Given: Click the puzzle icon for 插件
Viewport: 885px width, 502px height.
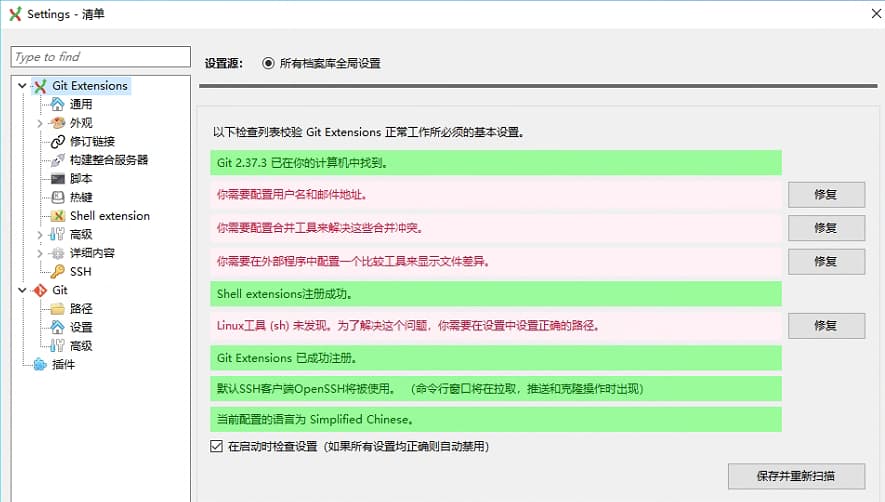Looking at the screenshot, I should (x=40, y=364).
